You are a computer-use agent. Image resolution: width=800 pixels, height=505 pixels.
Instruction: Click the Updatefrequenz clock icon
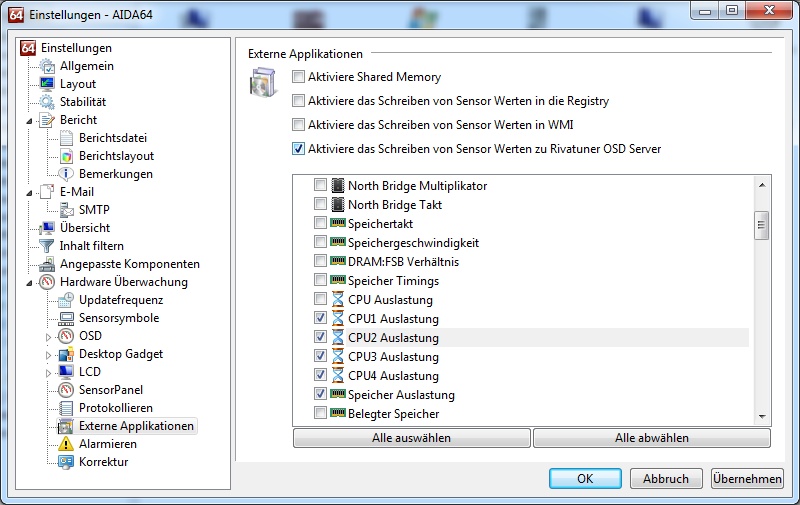point(66,300)
